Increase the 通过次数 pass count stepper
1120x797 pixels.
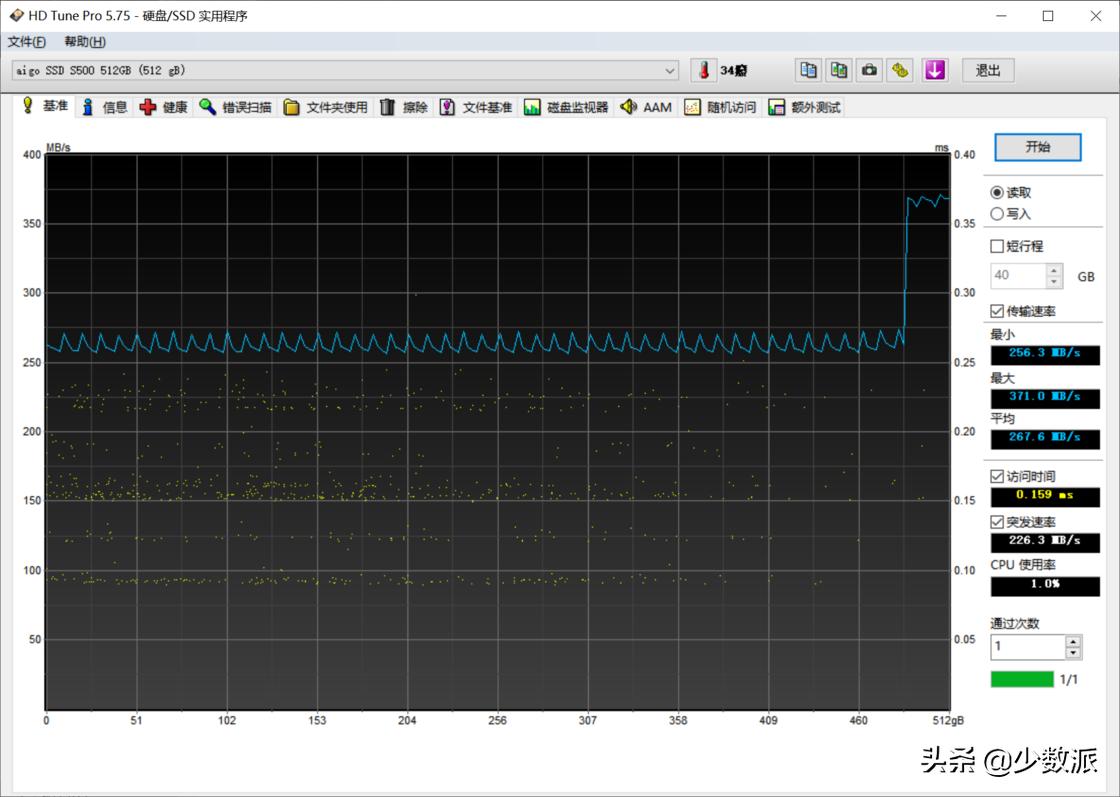(1073, 641)
